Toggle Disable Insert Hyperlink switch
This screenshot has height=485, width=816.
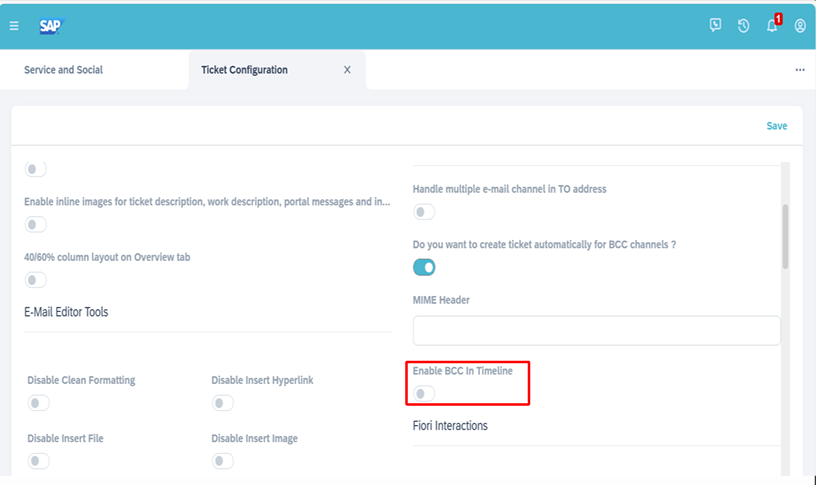[223, 403]
